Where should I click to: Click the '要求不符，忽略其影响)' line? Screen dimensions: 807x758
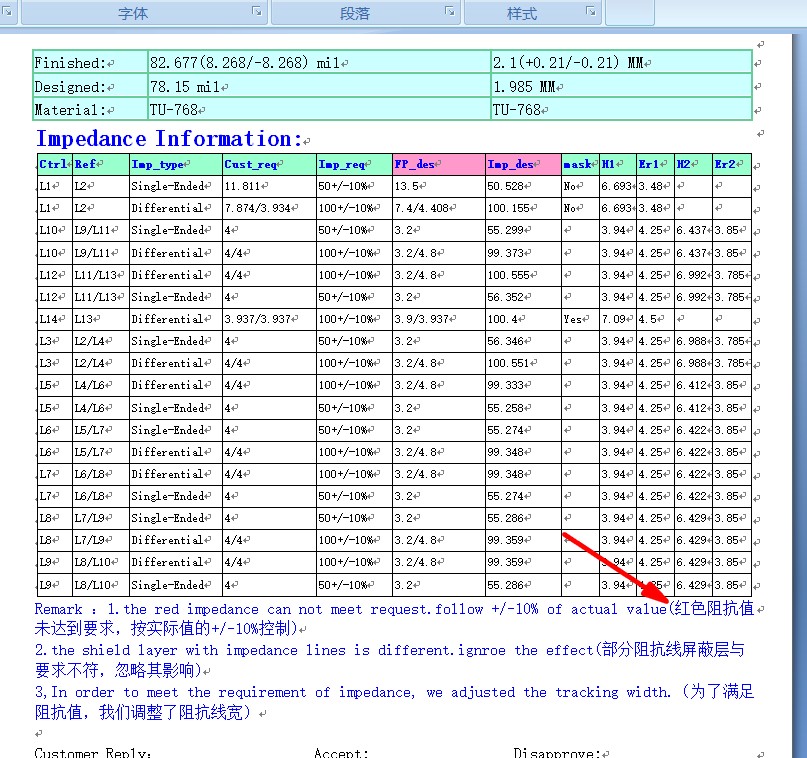(x=118, y=670)
